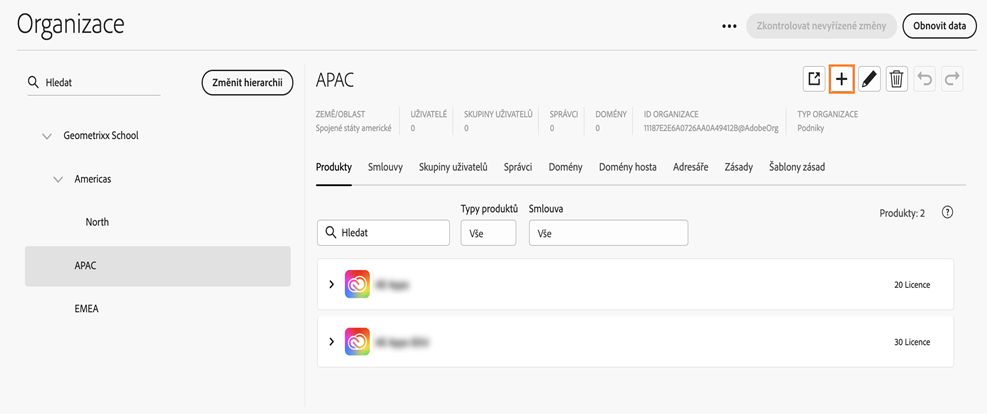This screenshot has width=987, height=414.
Task: Open the Skupiny uživatelů tab
Action: 453,167
